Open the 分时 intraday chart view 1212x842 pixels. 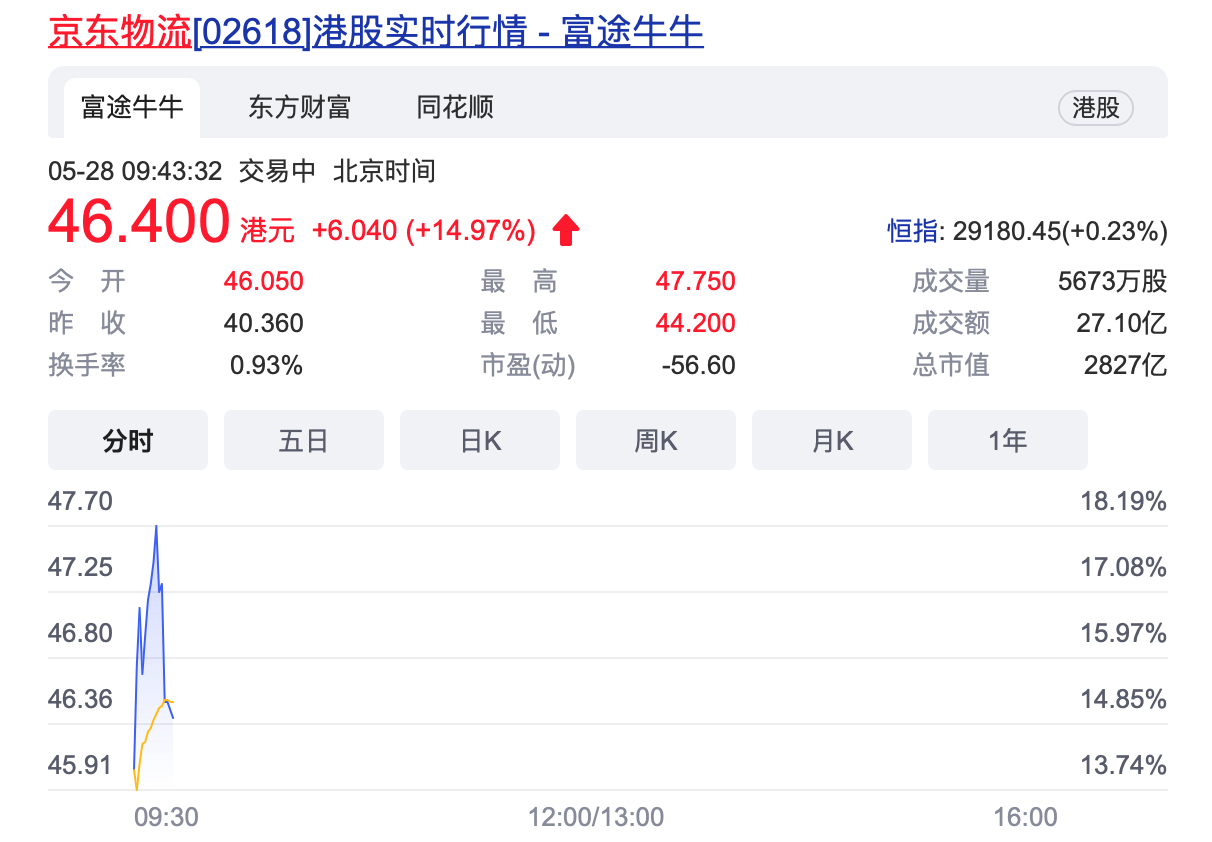(x=127, y=440)
